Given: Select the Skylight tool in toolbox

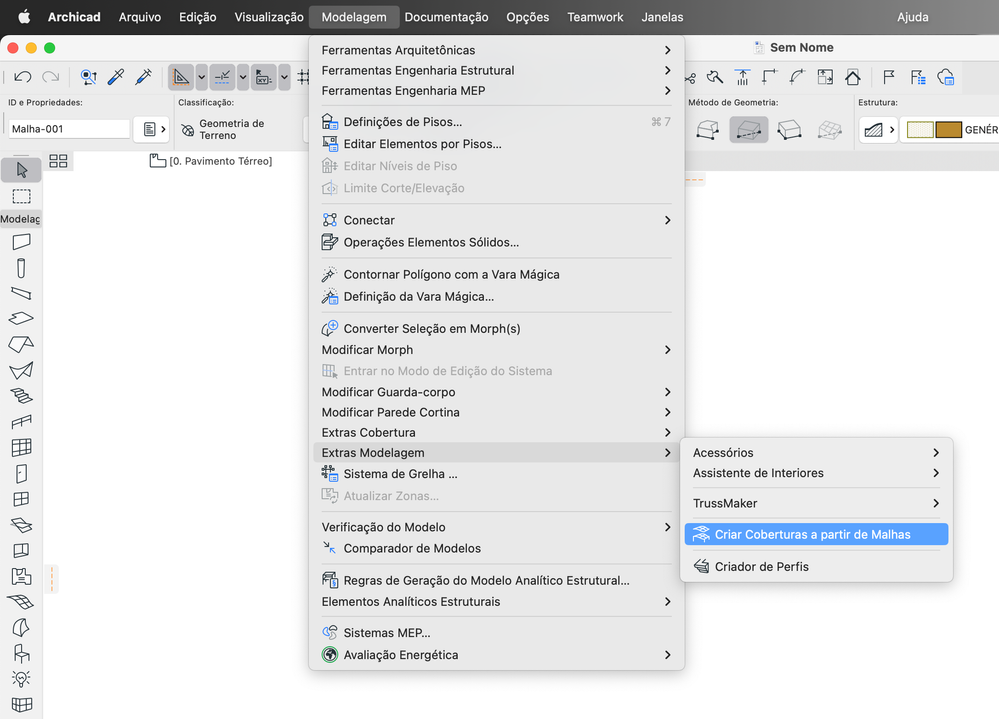Looking at the screenshot, I should [21, 525].
